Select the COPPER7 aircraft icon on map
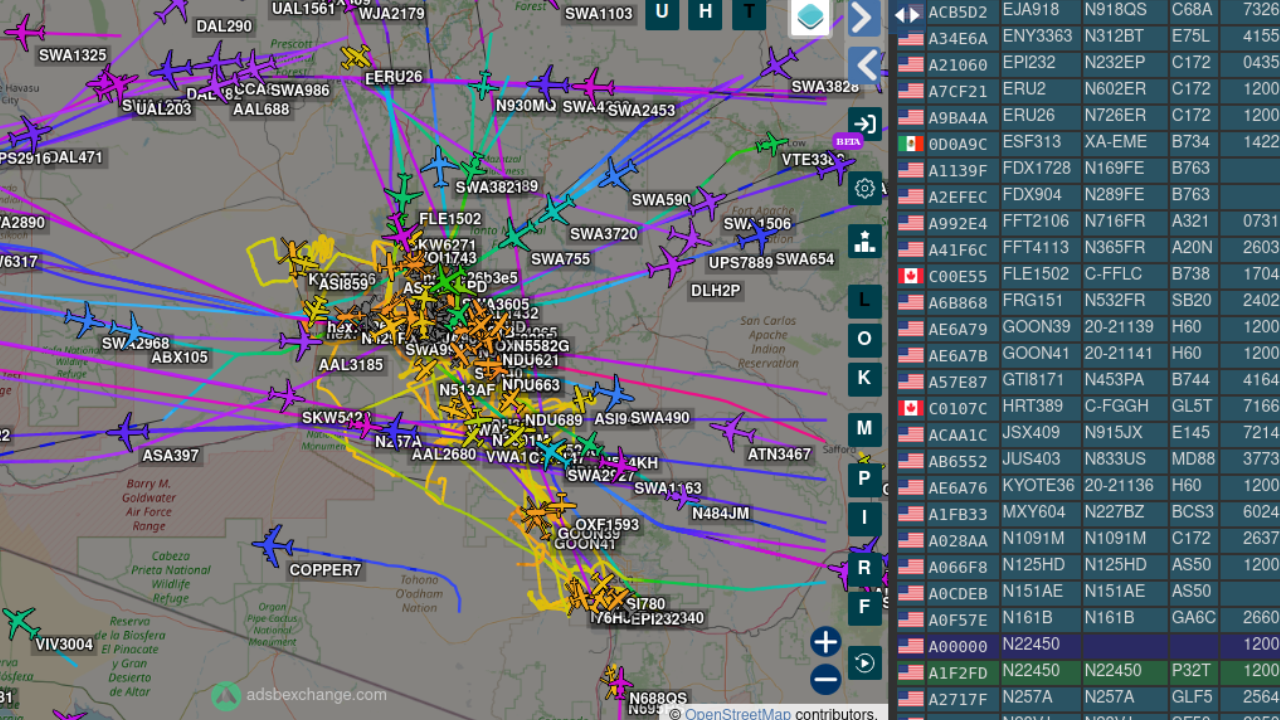 pos(273,547)
